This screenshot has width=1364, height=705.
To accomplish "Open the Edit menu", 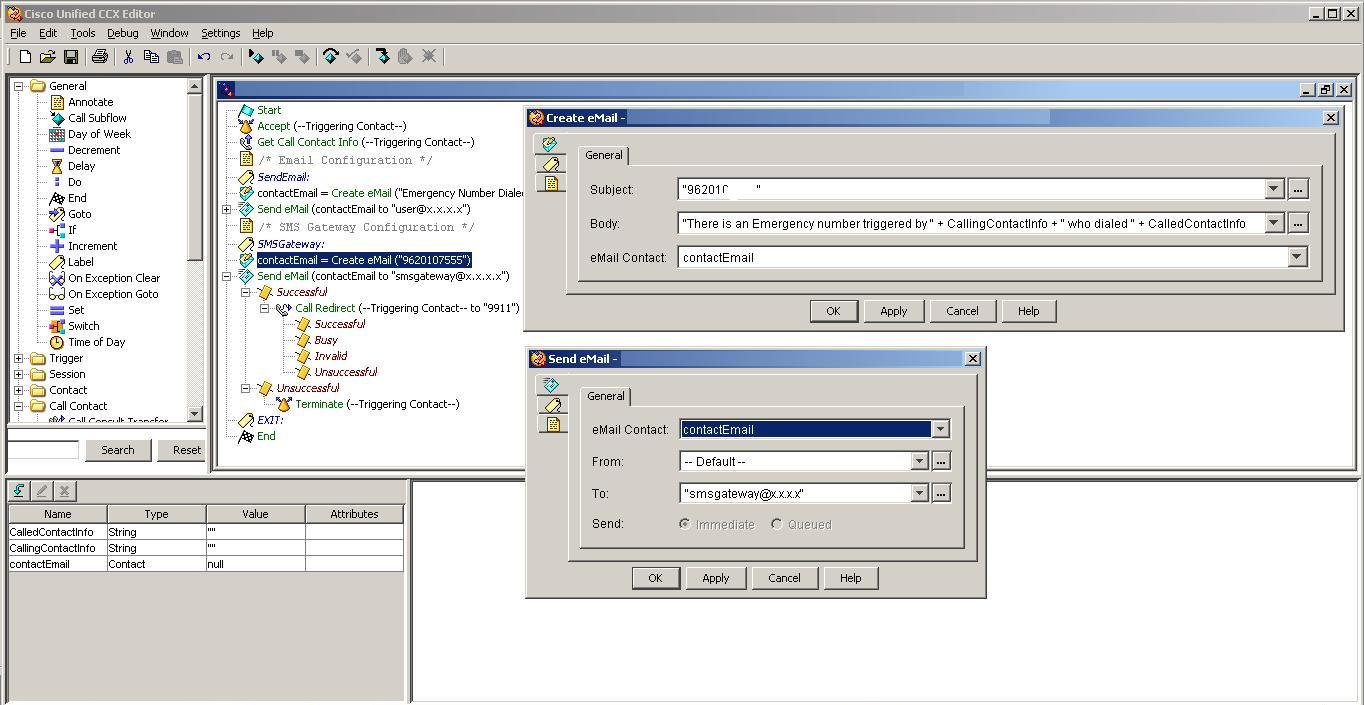I will coord(48,33).
